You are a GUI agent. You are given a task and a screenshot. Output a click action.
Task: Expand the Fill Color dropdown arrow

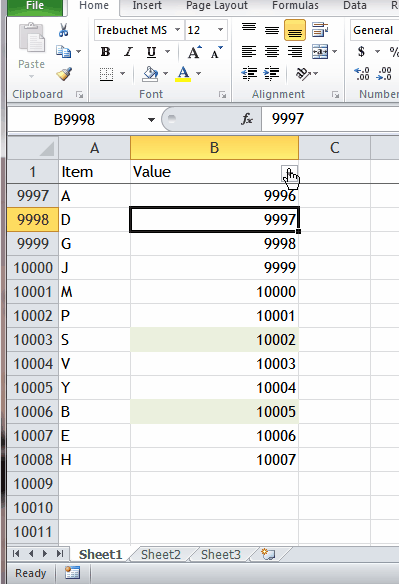click(x=166, y=74)
